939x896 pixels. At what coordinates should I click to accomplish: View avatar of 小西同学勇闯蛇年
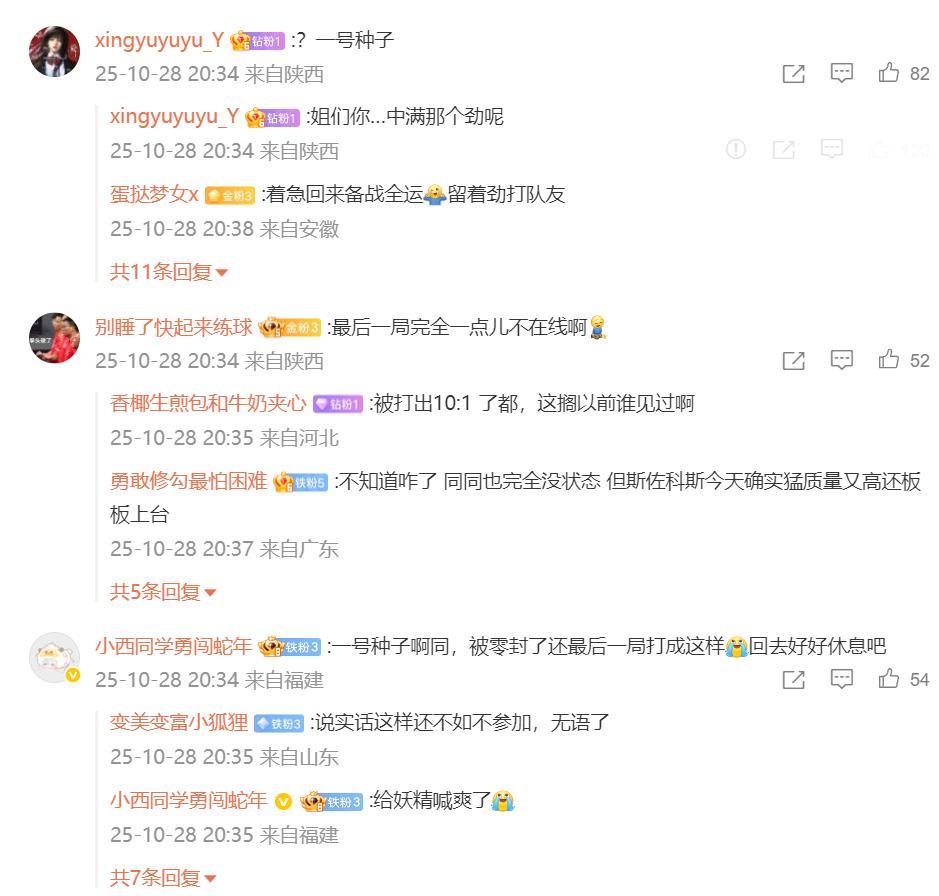(54, 658)
